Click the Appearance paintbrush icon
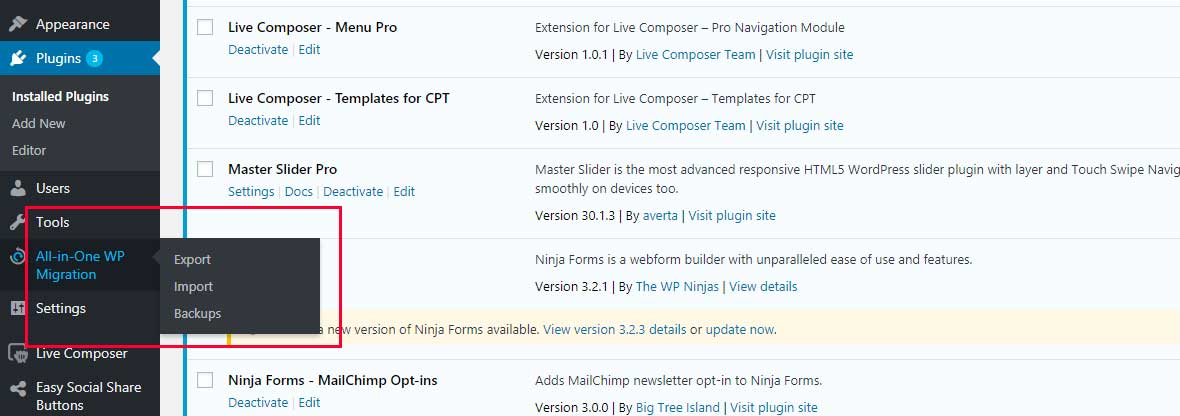Image resolution: width=1180 pixels, height=416 pixels. (18, 24)
